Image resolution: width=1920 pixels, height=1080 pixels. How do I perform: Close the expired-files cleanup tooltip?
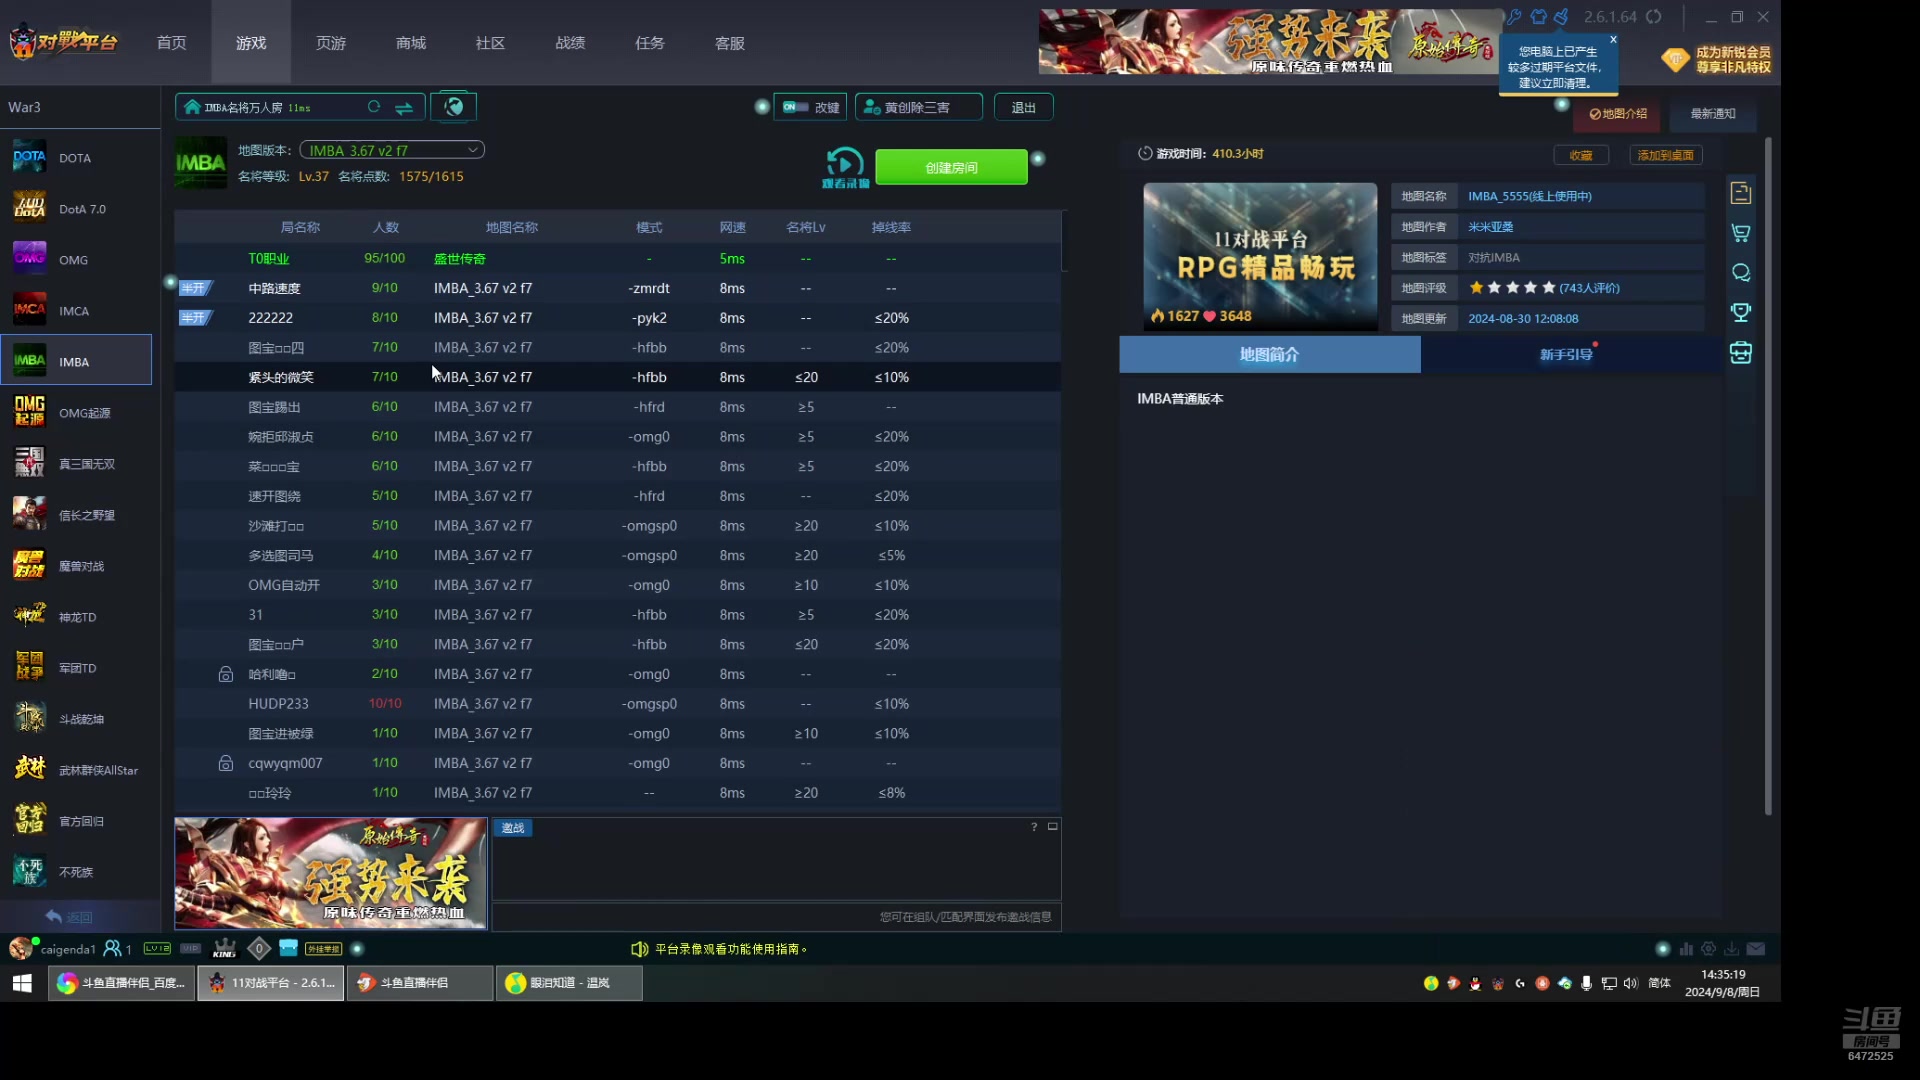[x=1613, y=40]
